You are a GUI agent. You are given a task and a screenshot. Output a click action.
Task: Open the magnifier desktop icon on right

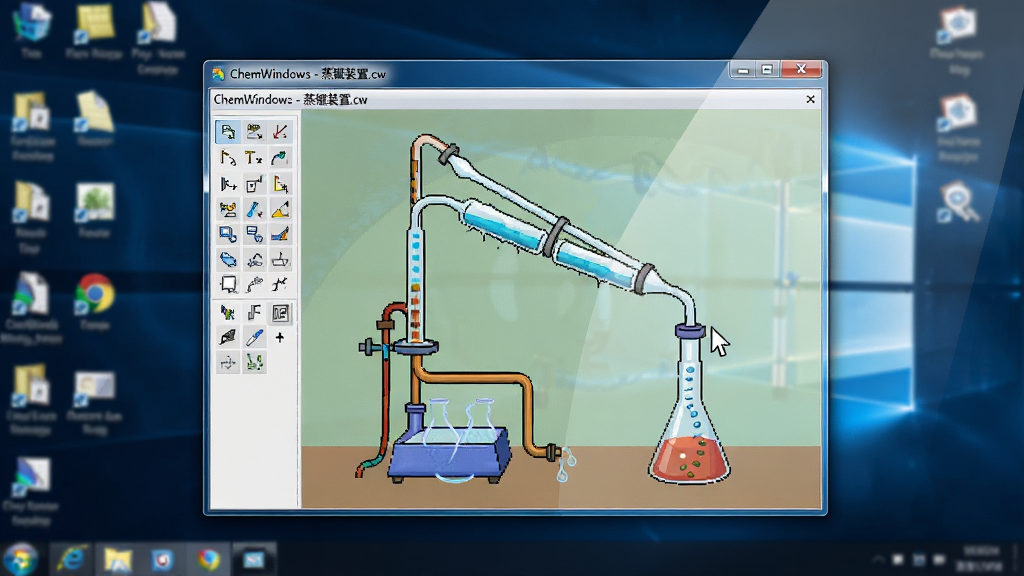(958, 203)
